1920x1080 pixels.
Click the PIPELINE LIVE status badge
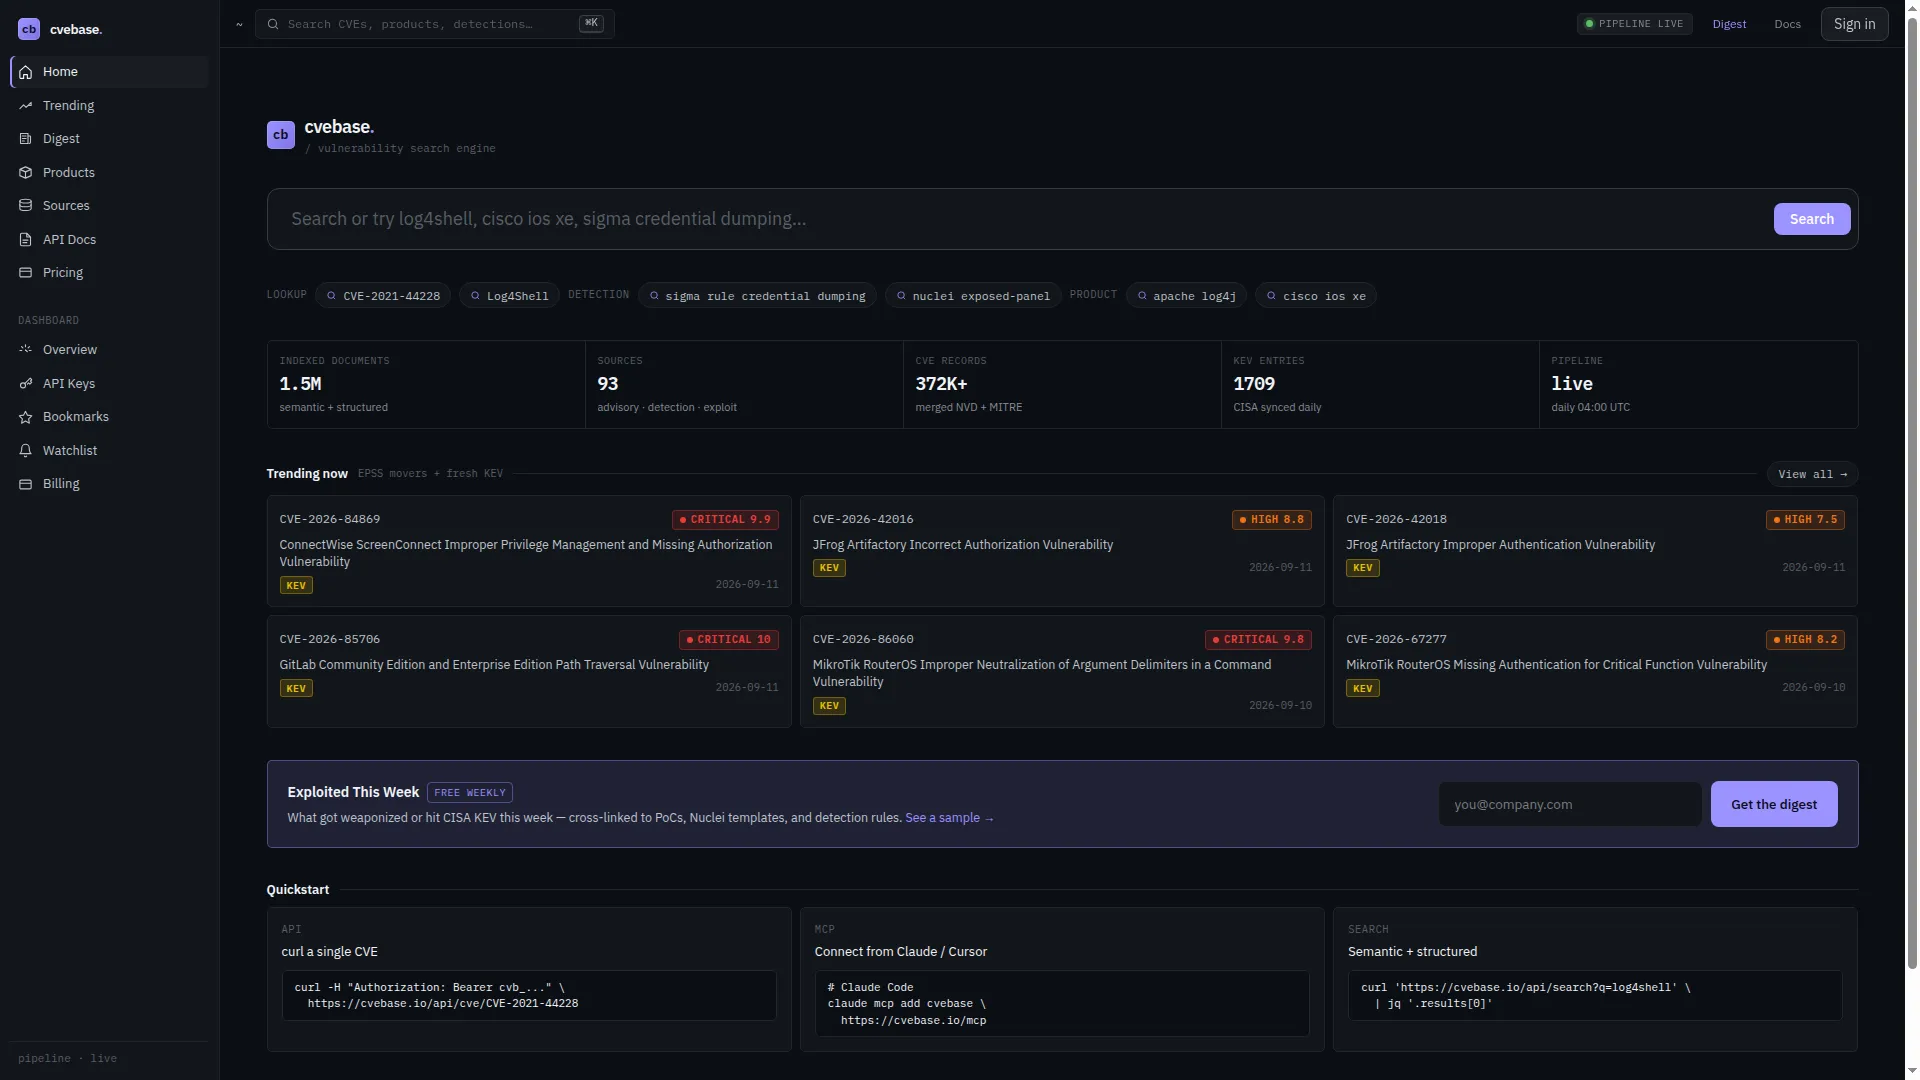click(1634, 24)
